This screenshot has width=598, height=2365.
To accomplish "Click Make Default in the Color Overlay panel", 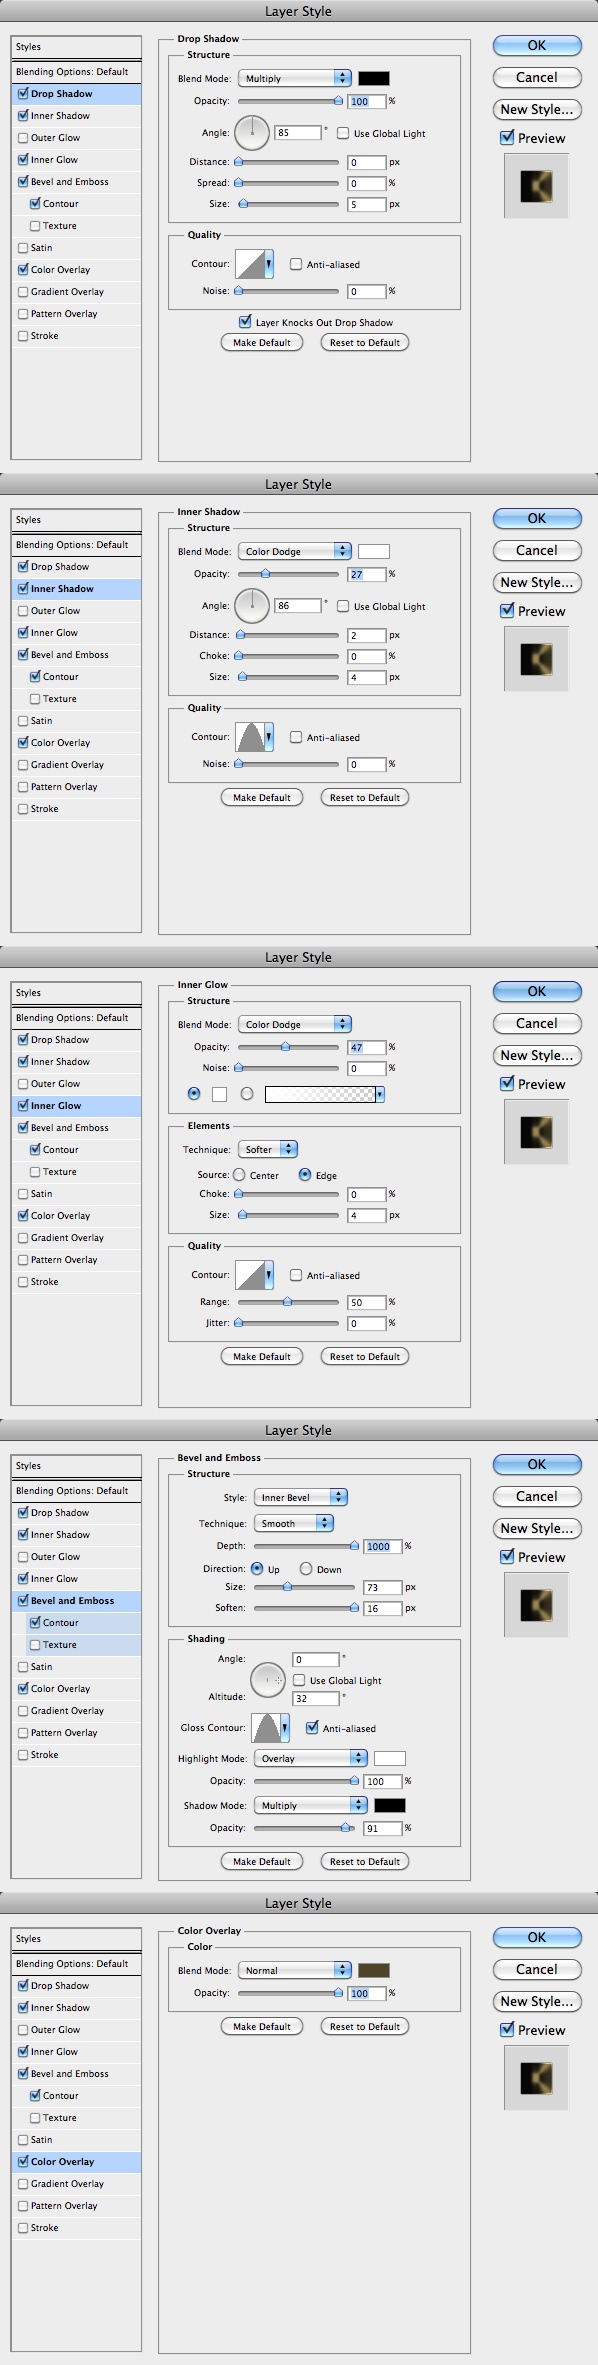I will point(261,2026).
